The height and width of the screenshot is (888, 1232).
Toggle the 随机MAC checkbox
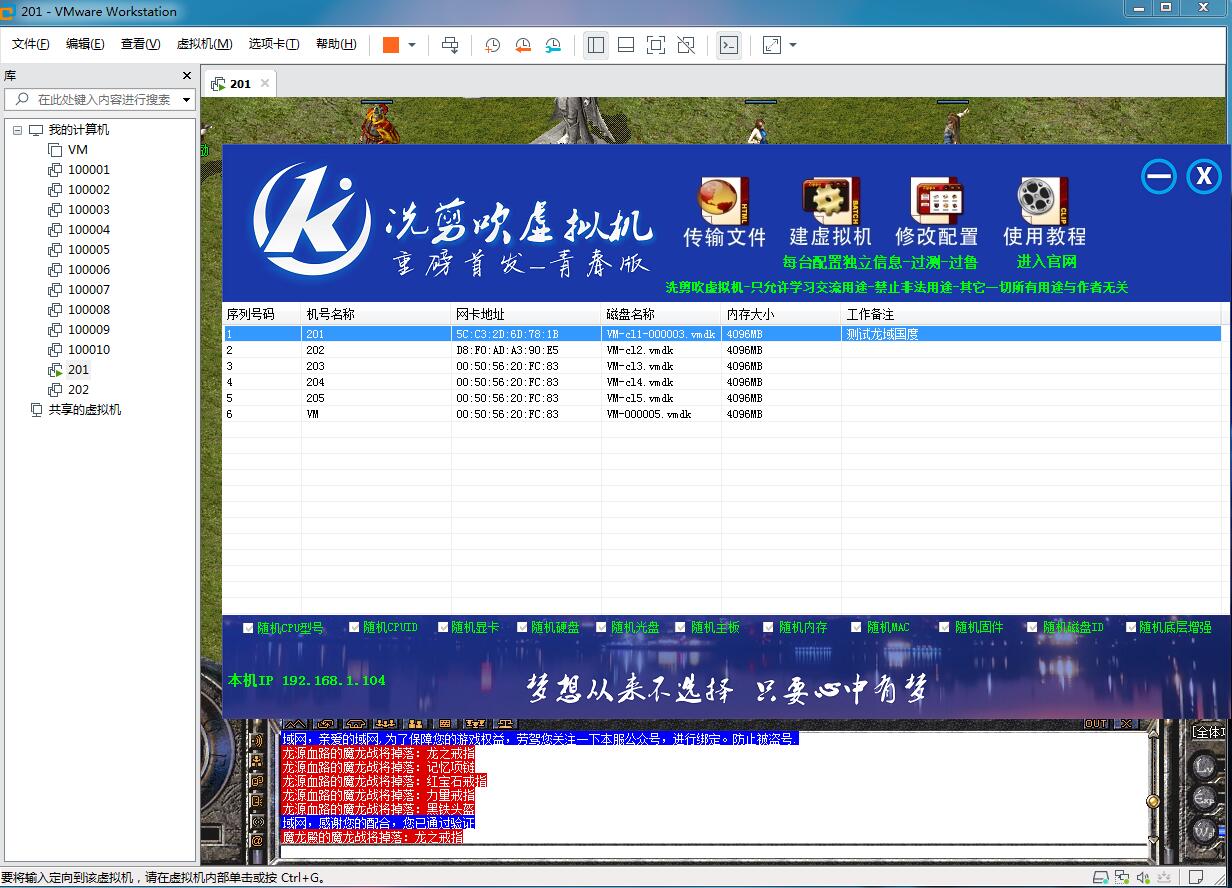[x=857, y=628]
